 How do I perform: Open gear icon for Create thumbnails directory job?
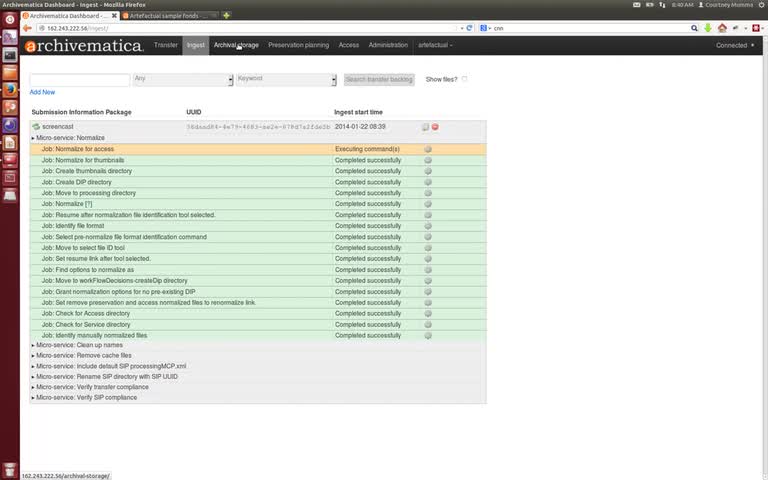coord(428,171)
